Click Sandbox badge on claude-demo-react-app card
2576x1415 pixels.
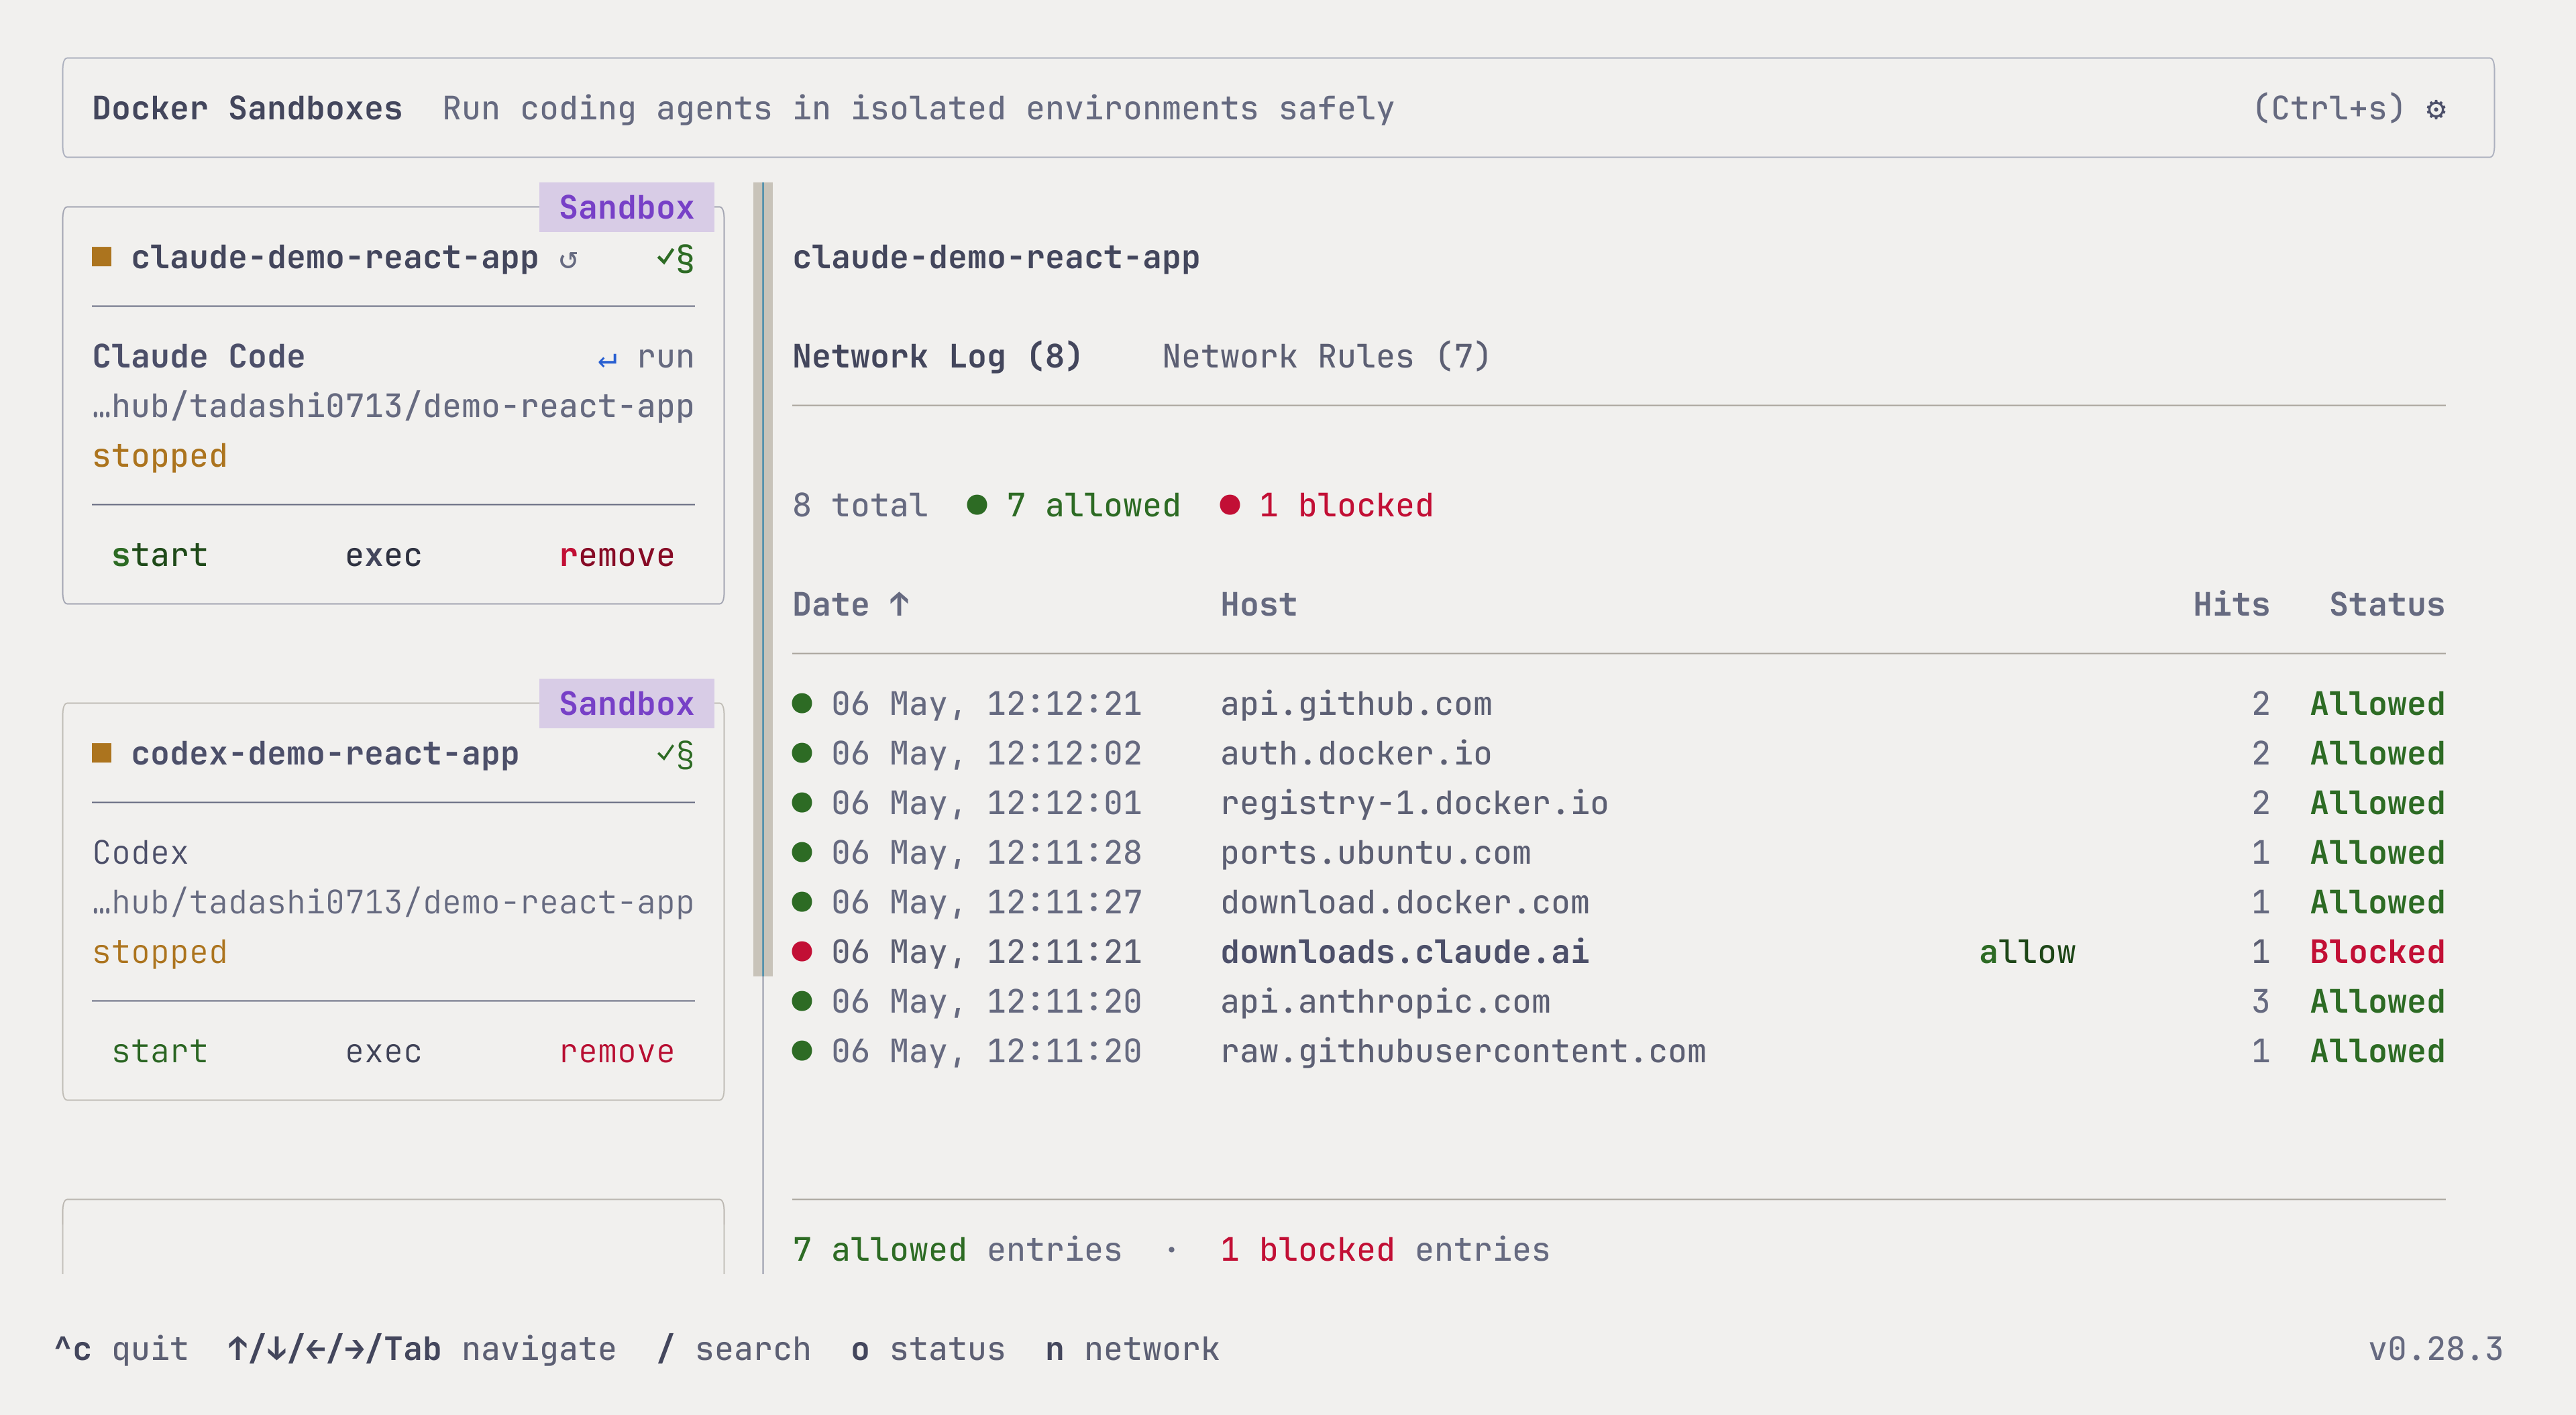[626, 207]
